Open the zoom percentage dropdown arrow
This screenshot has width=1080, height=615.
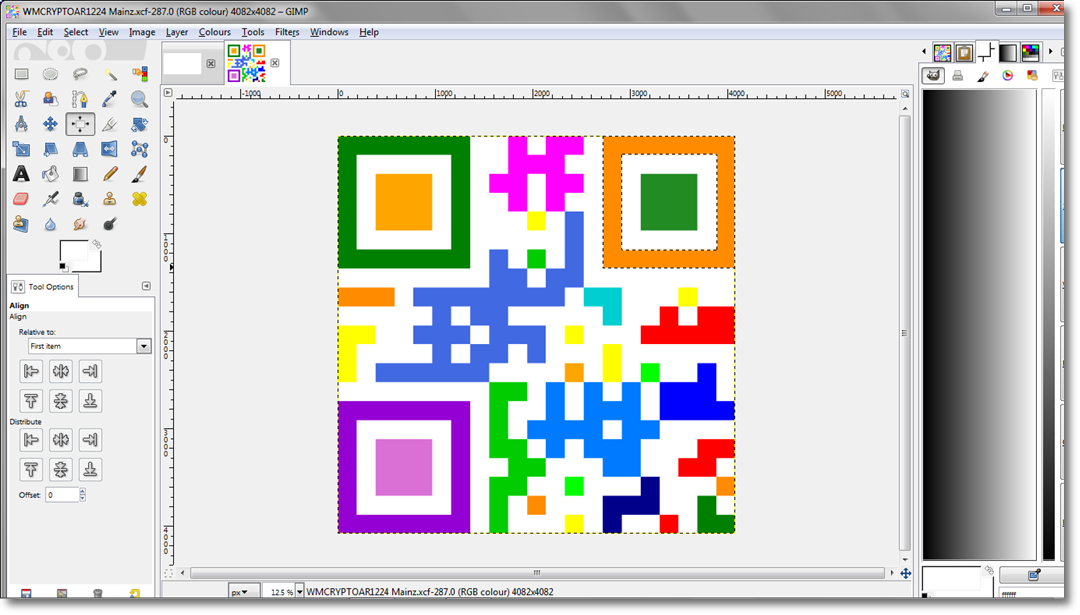(x=300, y=592)
